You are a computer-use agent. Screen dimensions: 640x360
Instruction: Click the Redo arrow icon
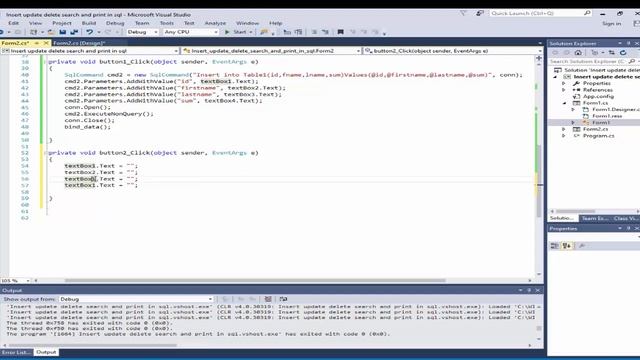pyautogui.click(x=108, y=32)
